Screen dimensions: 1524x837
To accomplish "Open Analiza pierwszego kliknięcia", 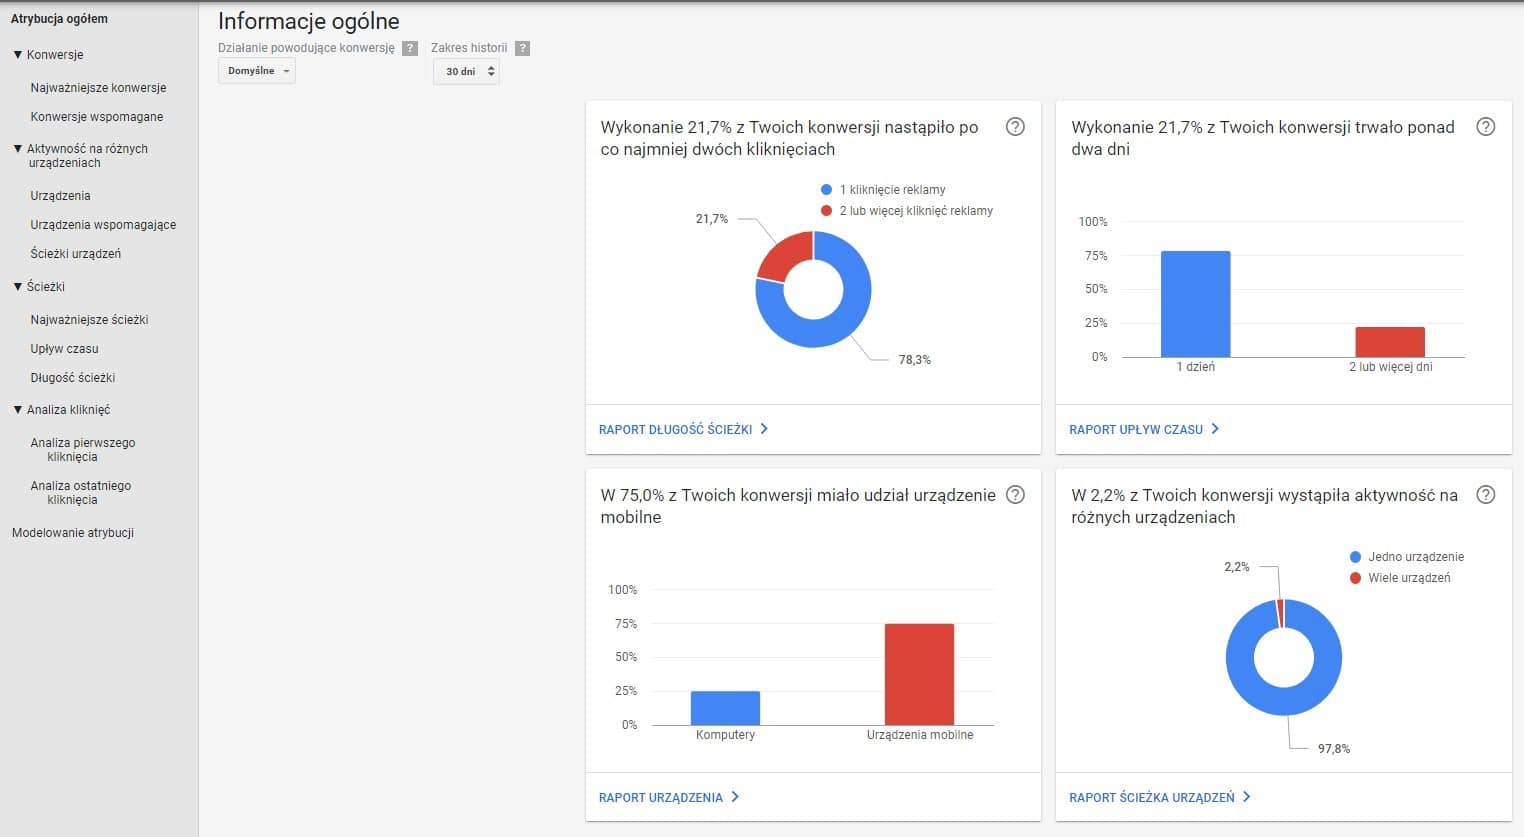I will coord(82,450).
